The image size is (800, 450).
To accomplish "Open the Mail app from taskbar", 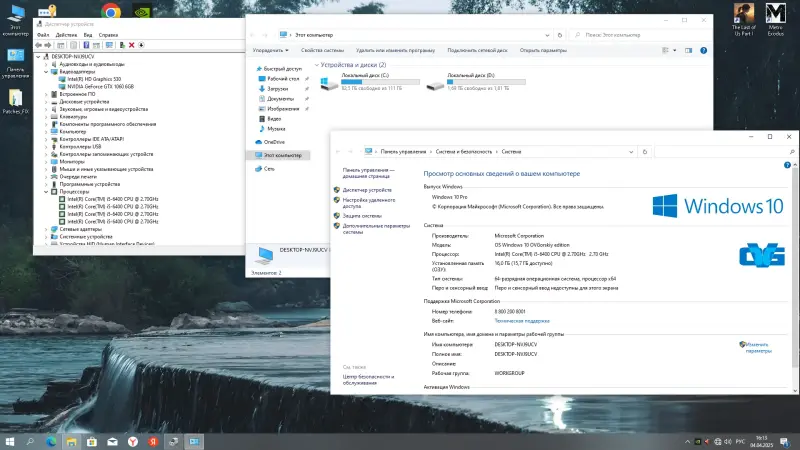I will click(112, 442).
